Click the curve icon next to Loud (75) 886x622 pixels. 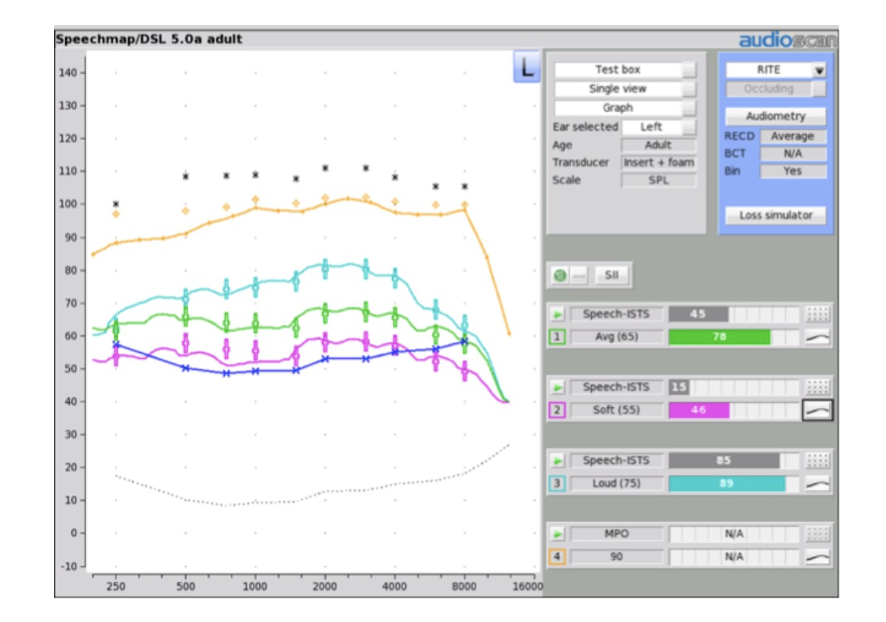coord(817,484)
